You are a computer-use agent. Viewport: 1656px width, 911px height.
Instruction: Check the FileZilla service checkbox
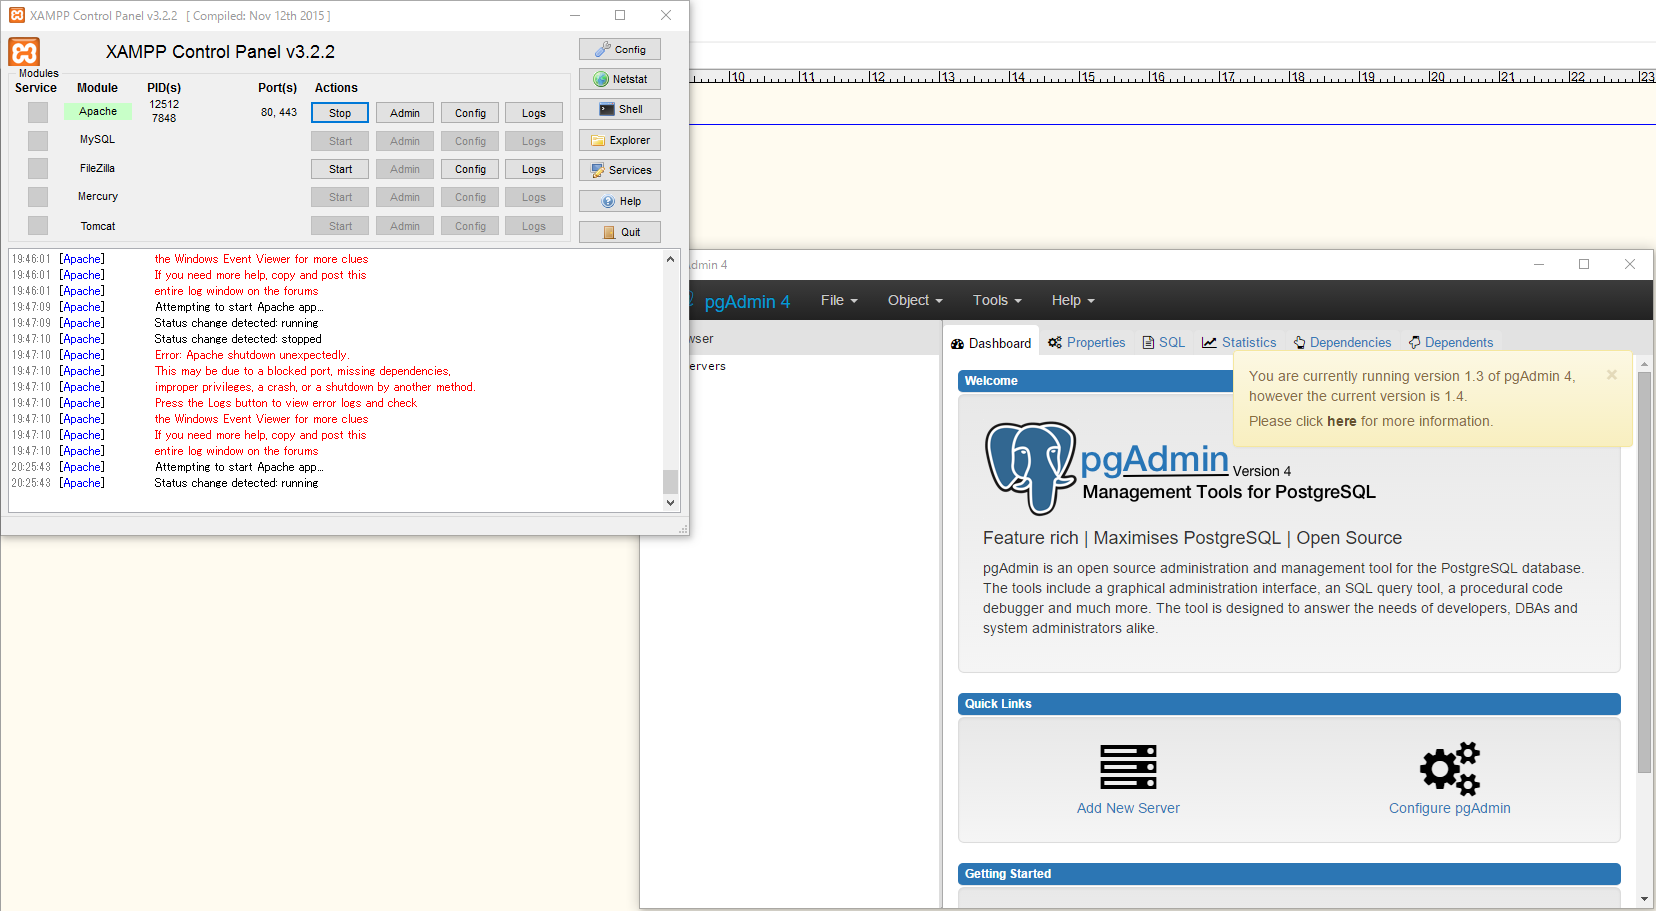(x=37, y=168)
